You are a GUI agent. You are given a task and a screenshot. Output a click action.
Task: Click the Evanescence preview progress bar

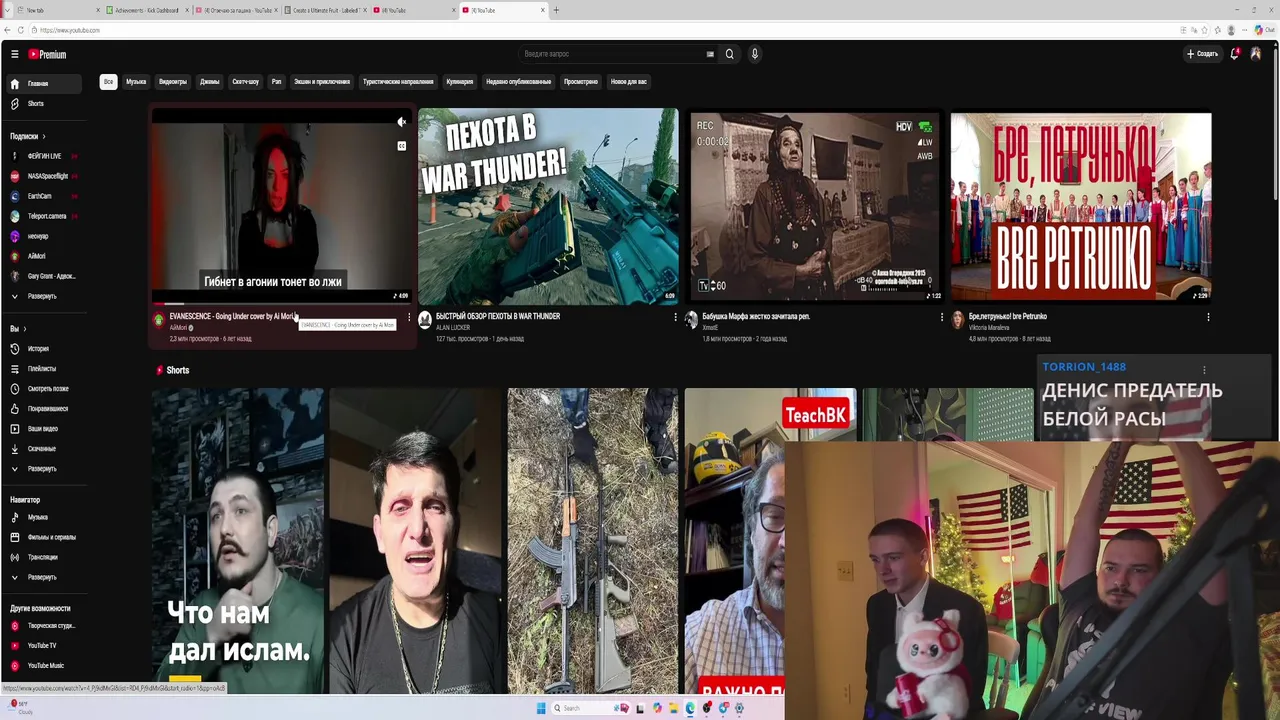tap(281, 302)
